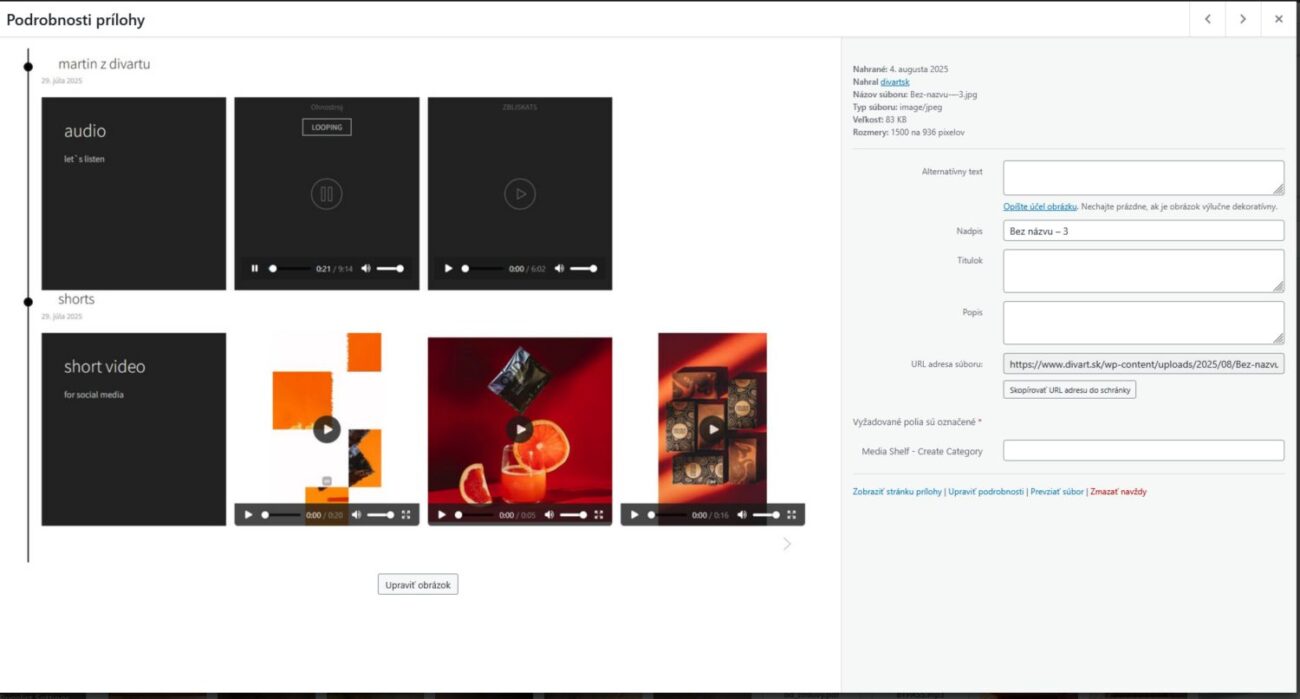Screen dimensions: 1300x699
Task: Click the Rozmery 1500 na 936 pixelov text
Action: [x=908, y=132]
